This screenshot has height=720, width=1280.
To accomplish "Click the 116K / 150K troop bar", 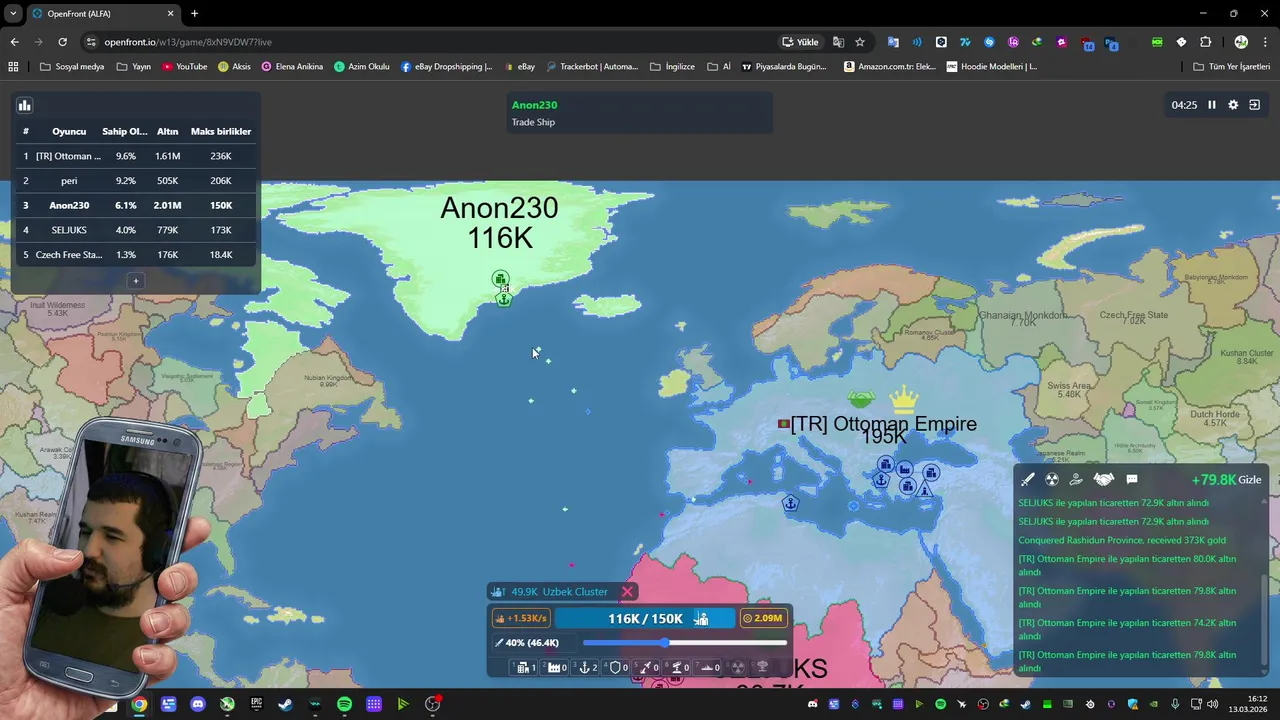I will [645, 619].
